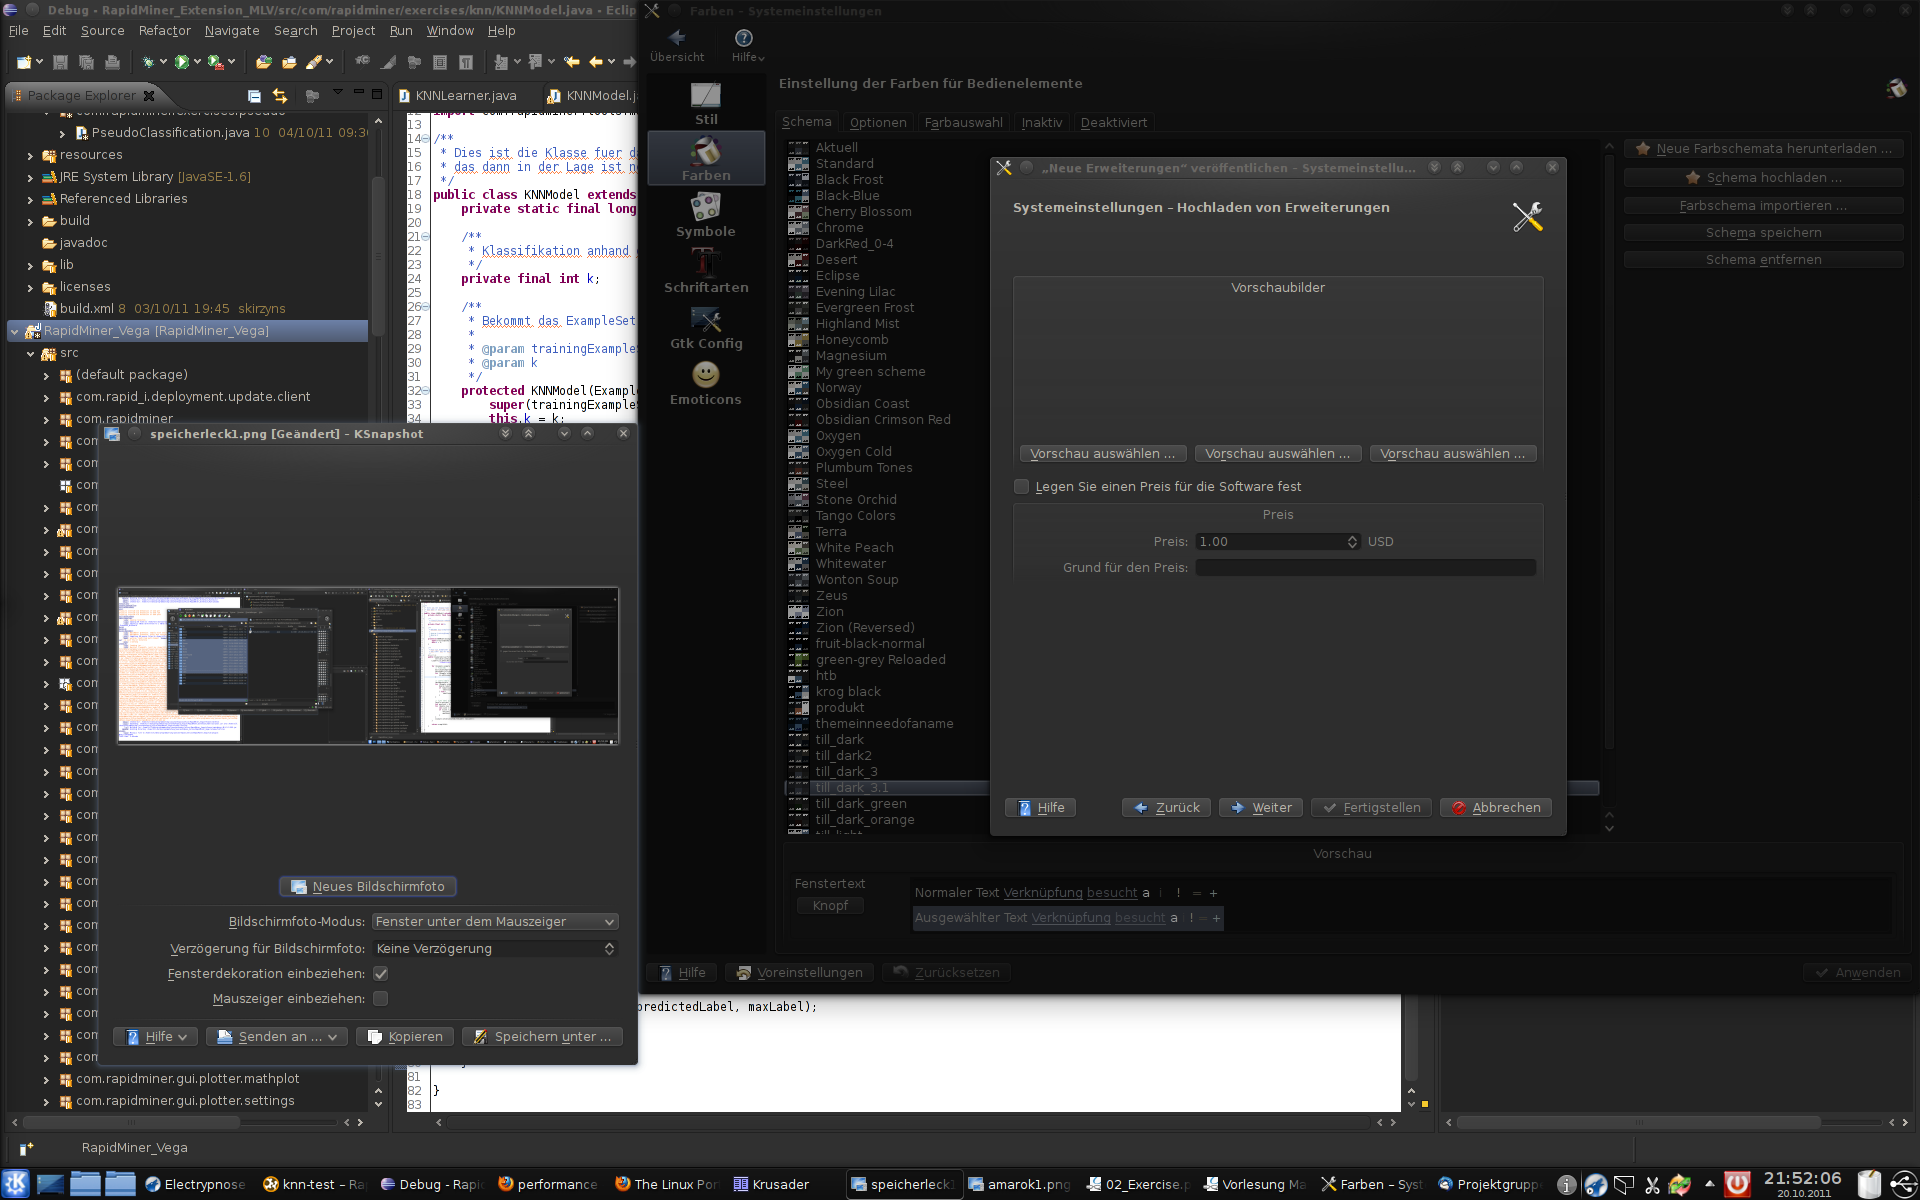Switch to Electrypnose taskbar entry
Viewport: 1920px width, 1200px height.
coord(195,1184)
